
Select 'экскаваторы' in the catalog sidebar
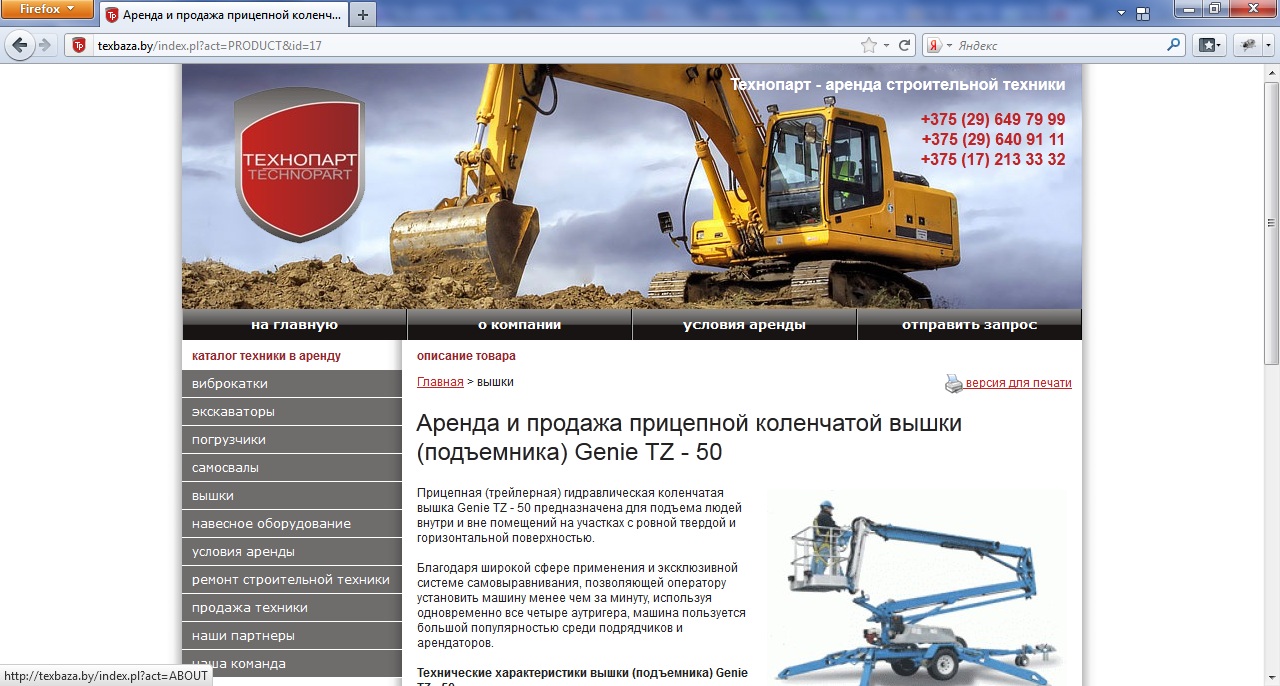point(292,412)
